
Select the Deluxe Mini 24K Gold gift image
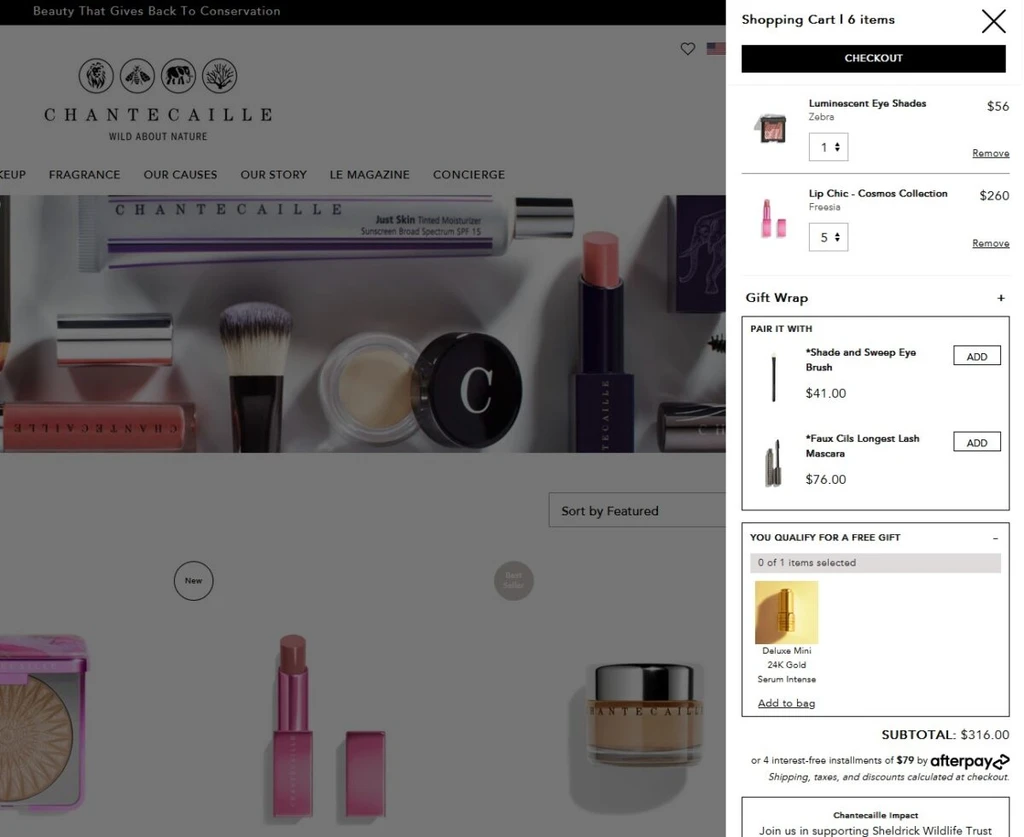(786, 612)
